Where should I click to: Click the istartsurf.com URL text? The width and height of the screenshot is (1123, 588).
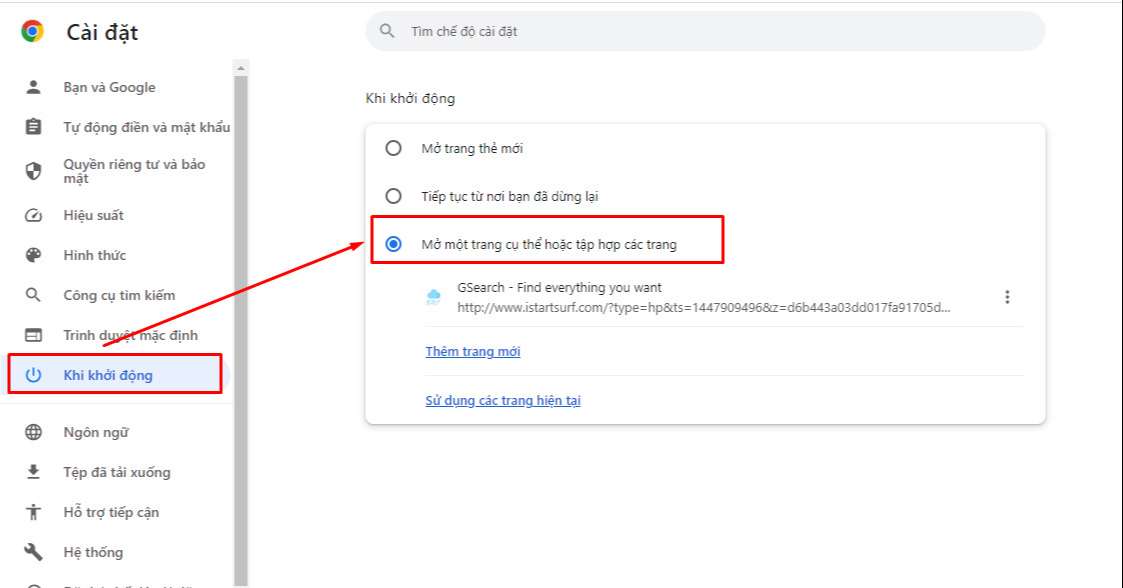(x=704, y=307)
